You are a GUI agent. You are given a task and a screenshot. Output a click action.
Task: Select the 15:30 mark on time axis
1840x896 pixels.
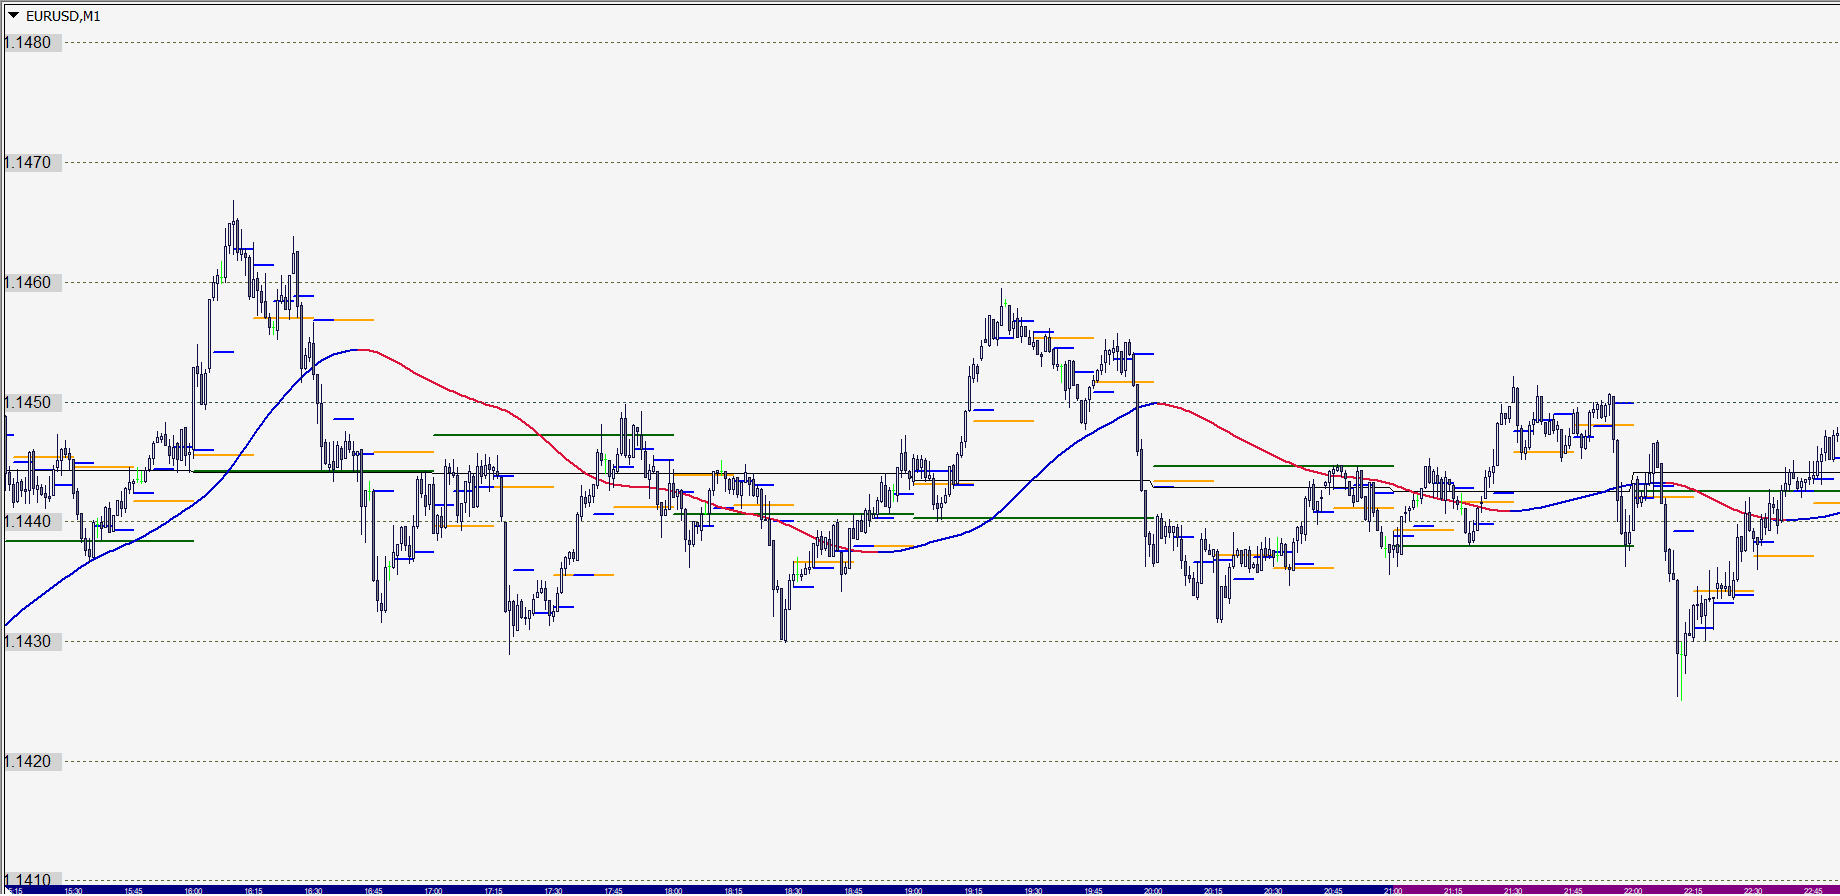pyautogui.click(x=73, y=890)
